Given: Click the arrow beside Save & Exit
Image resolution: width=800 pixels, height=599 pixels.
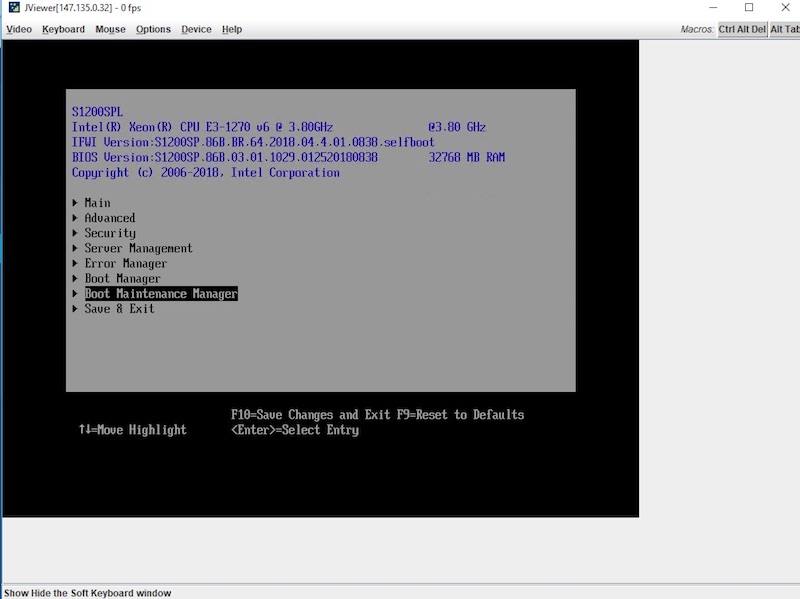Looking at the screenshot, I should pyautogui.click(x=75, y=309).
